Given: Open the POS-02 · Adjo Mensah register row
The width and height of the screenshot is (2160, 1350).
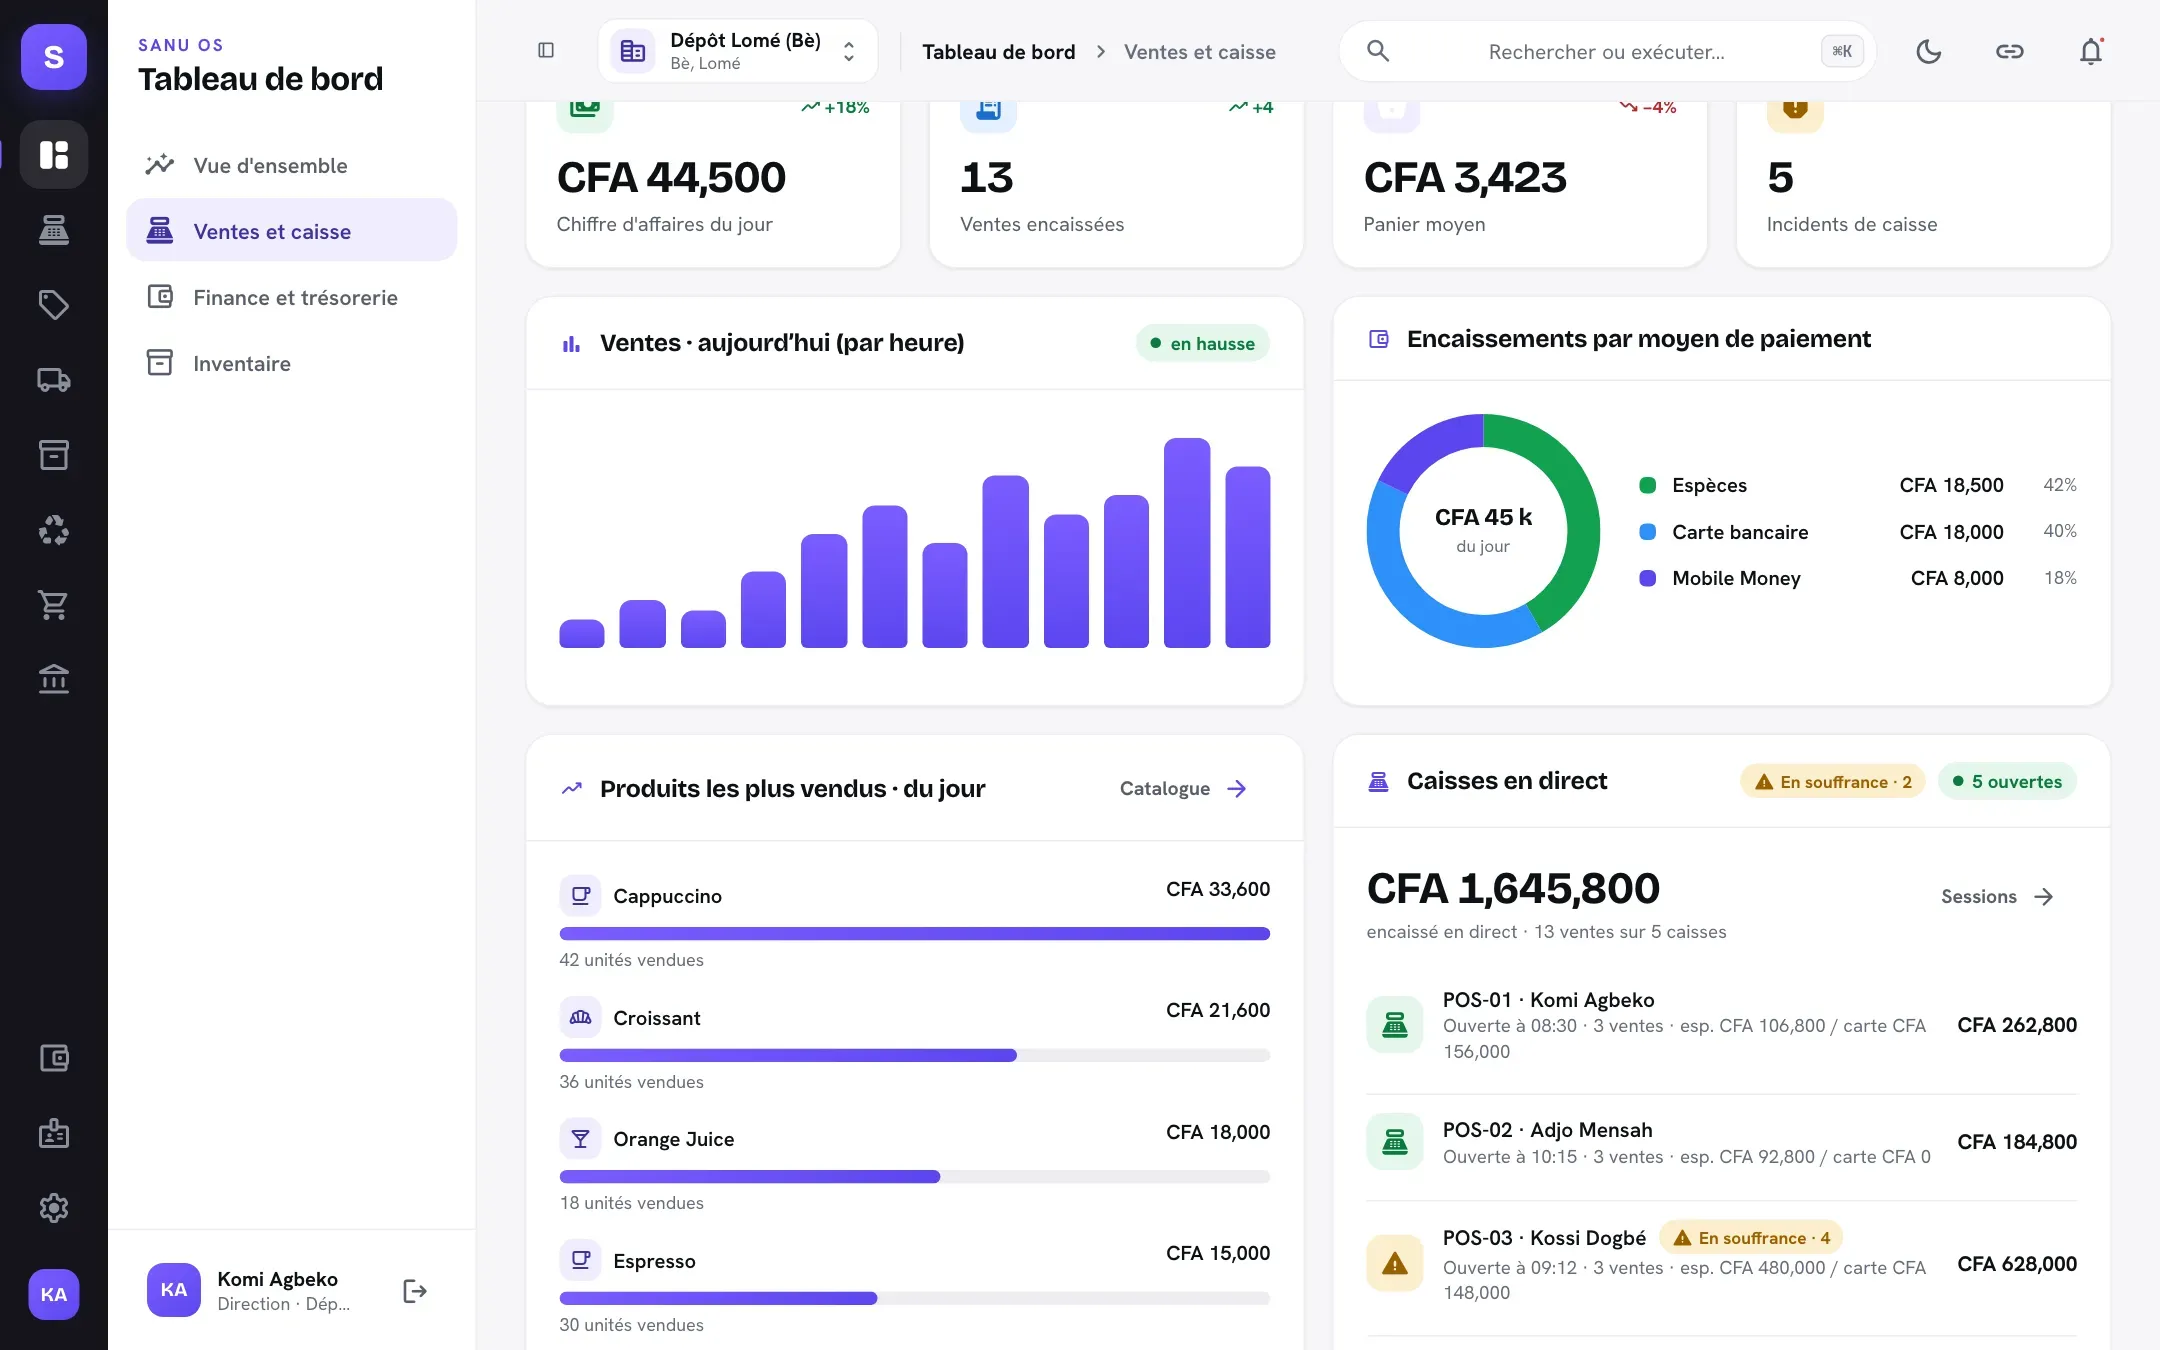Looking at the screenshot, I should tap(1722, 1143).
